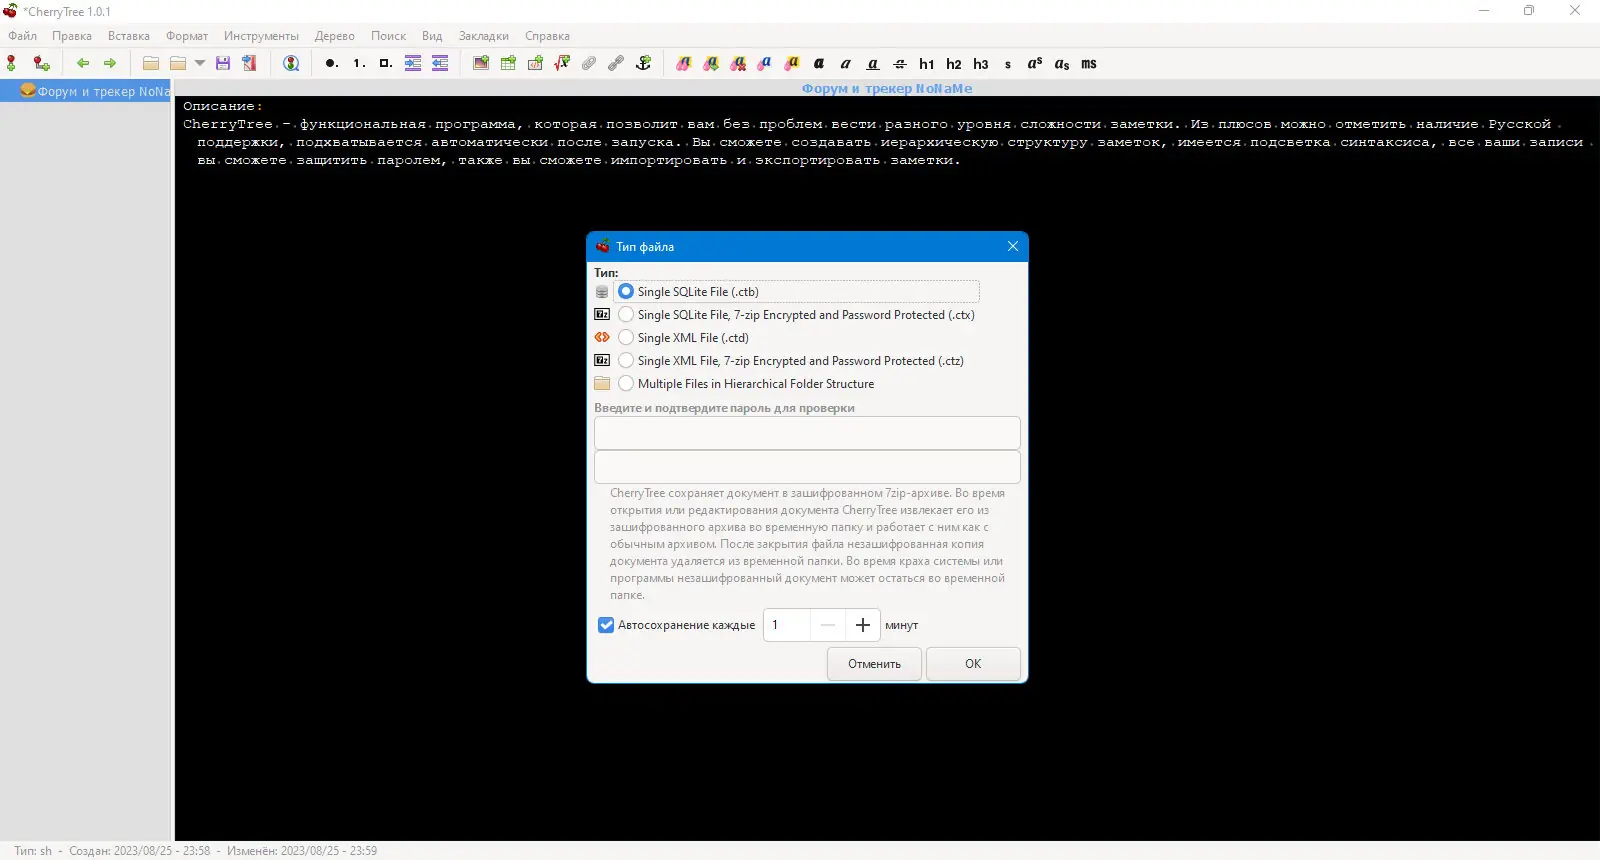The height and width of the screenshot is (860, 1600).
Task: Save the document with floppy icon
Action: (223, 63)
